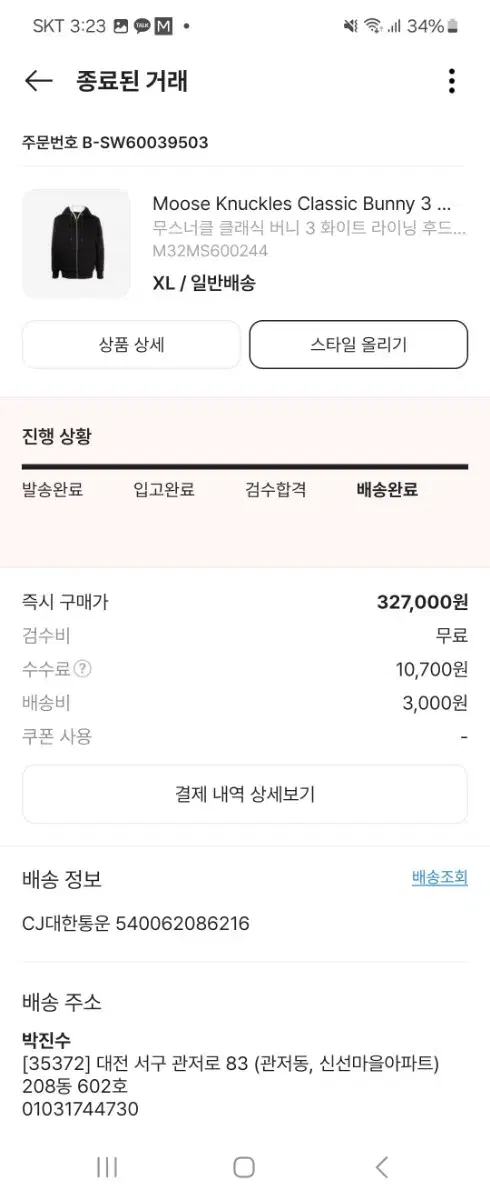Image resolution: width=490 pixels, height=1200 pixels.
Task: Open 결제 내역 상세보기
Action: [245, 795]
